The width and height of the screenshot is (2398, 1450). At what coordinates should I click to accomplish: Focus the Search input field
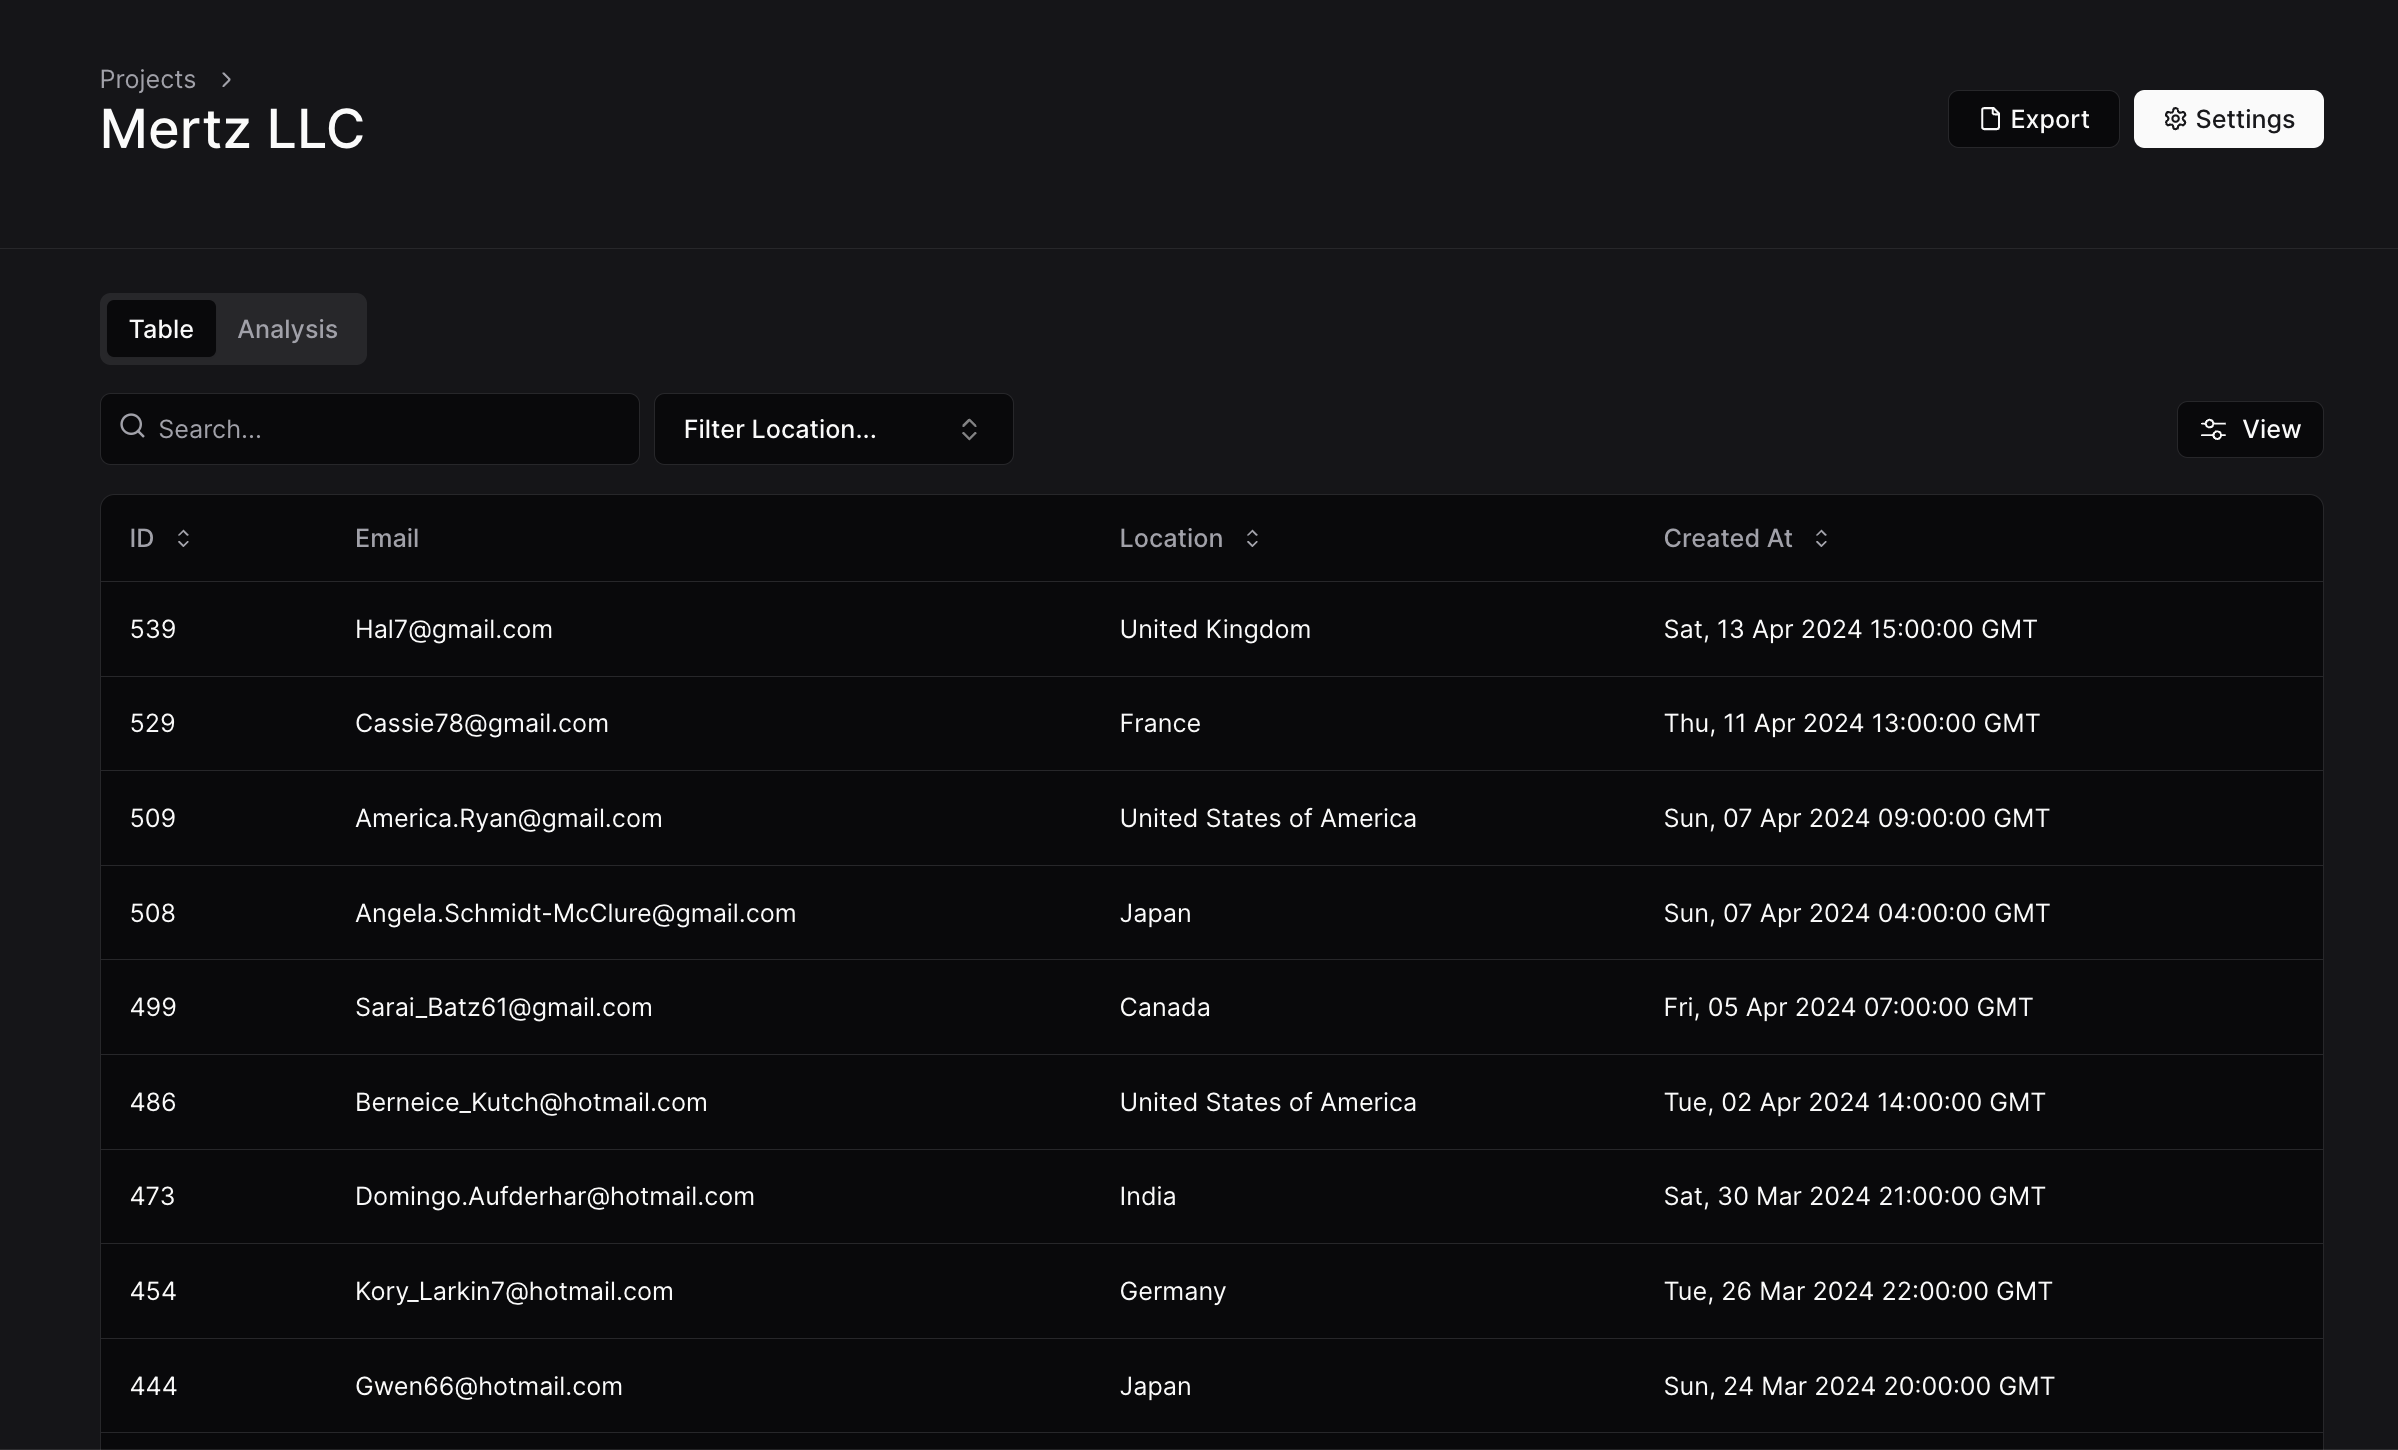click(369, 429)
